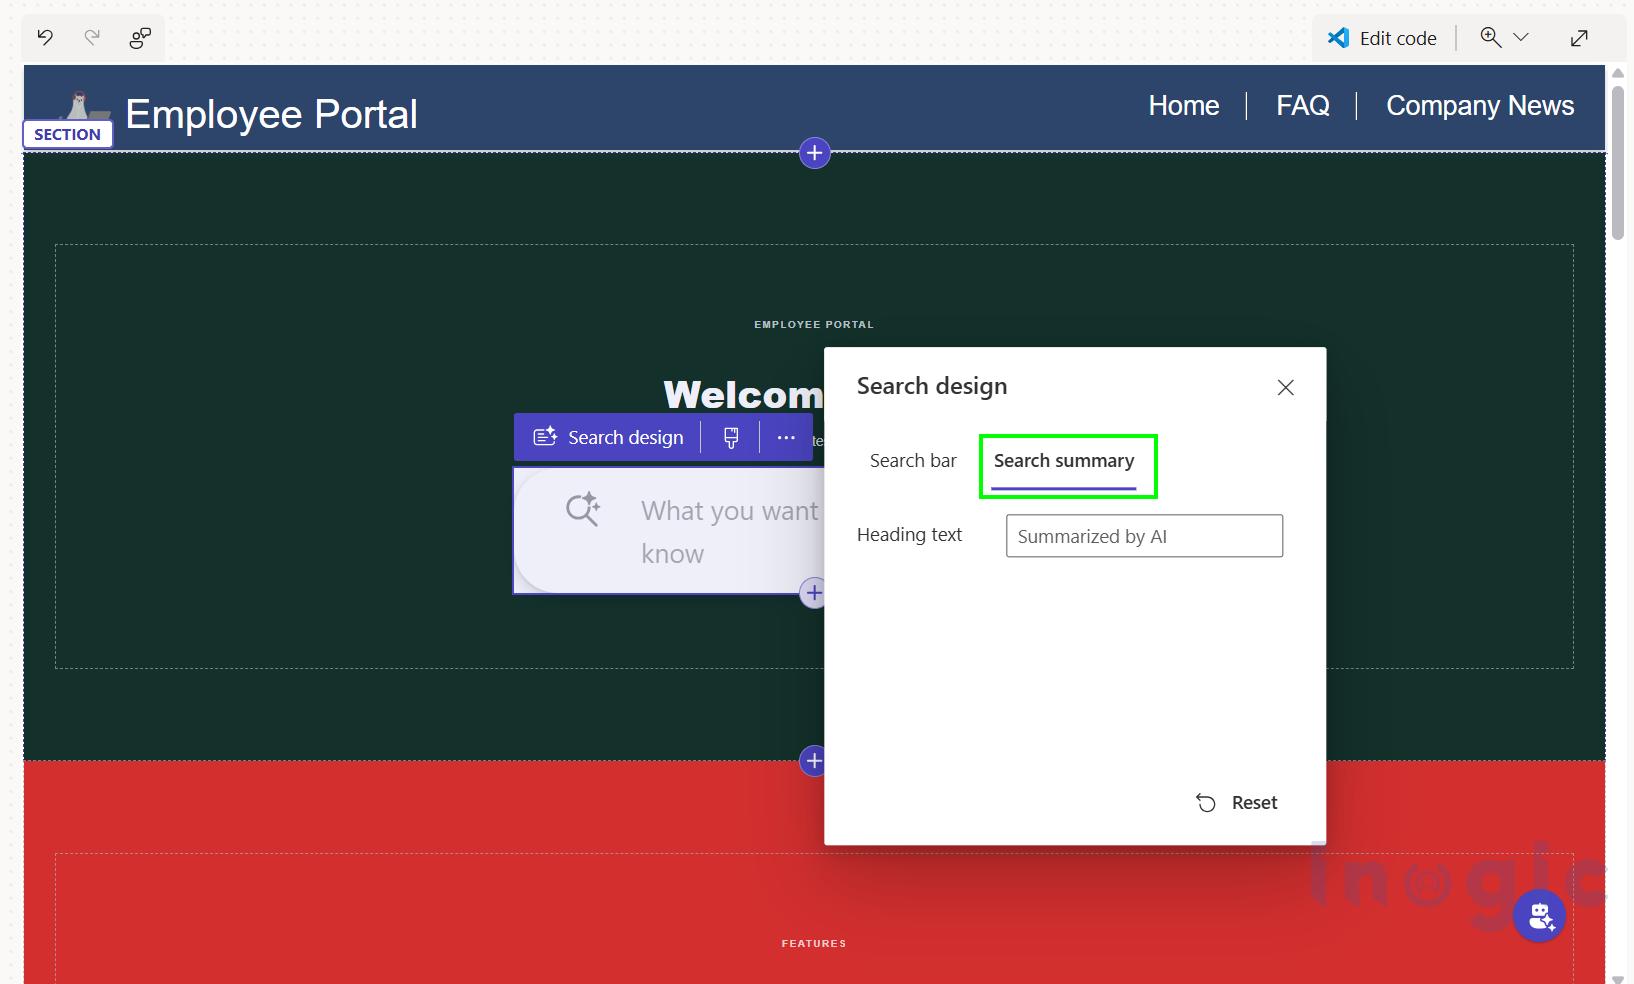This screenshot has height=984, width=1634.
Task: Open the Copilot chatbot icon
Action: [1539, 915]
